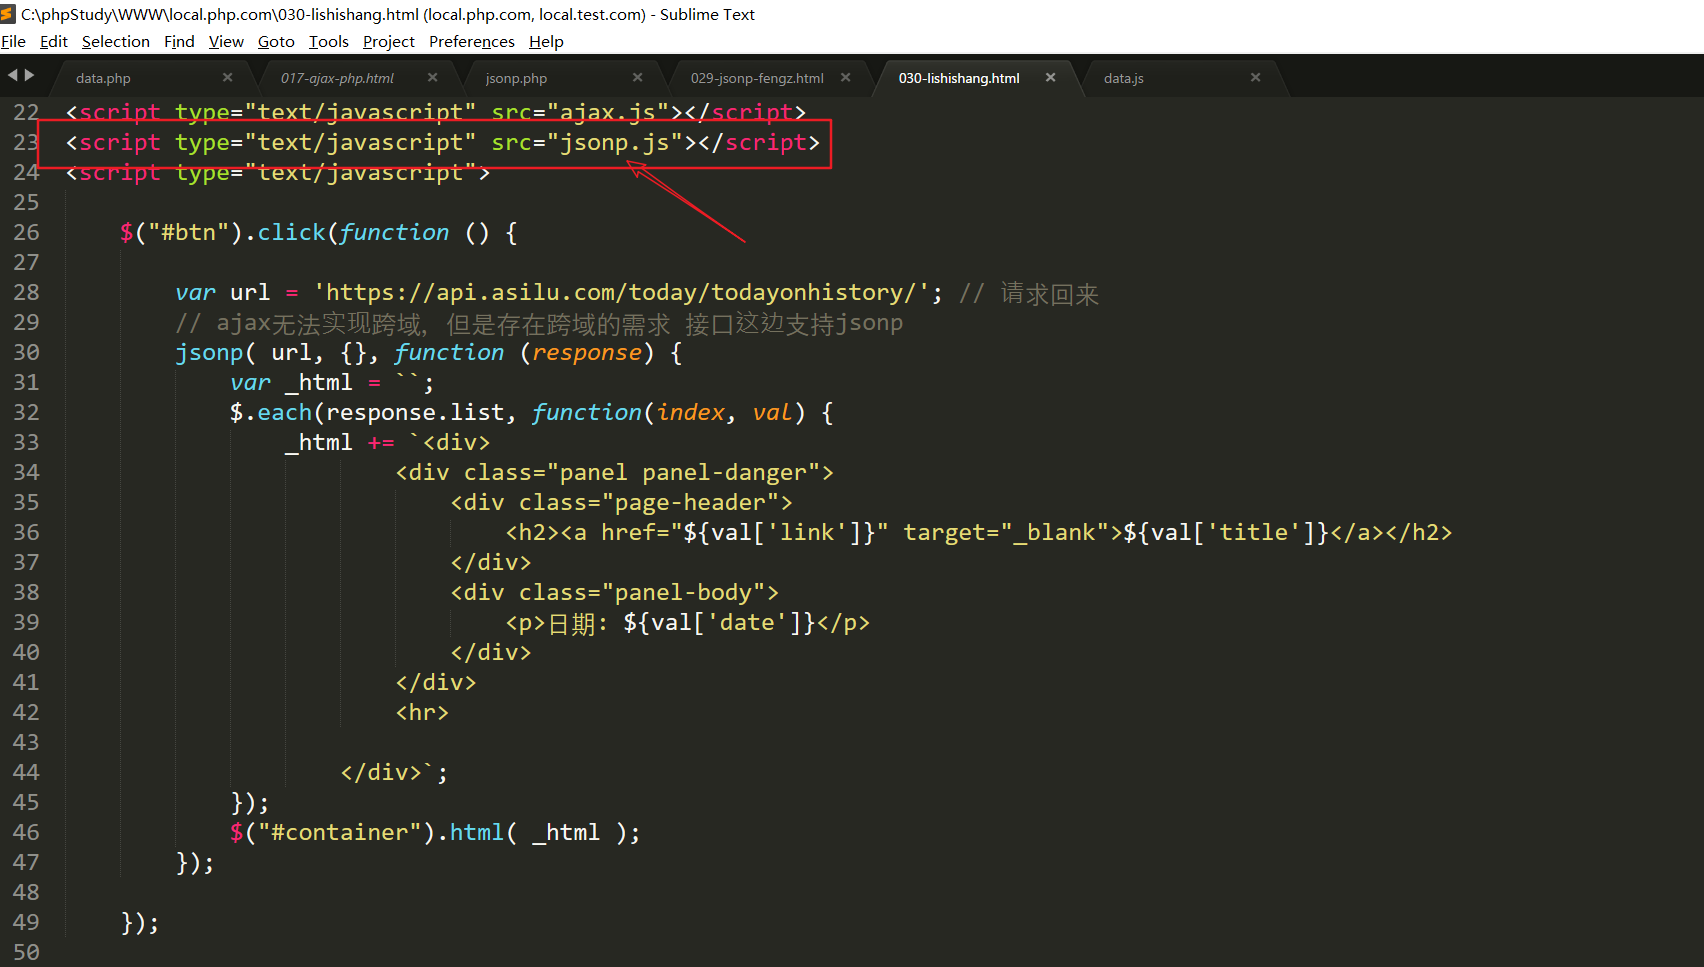This screenshot has width=1704, height=967.
Task: Open the Selection menu
Action: click(x=115, y=41)
